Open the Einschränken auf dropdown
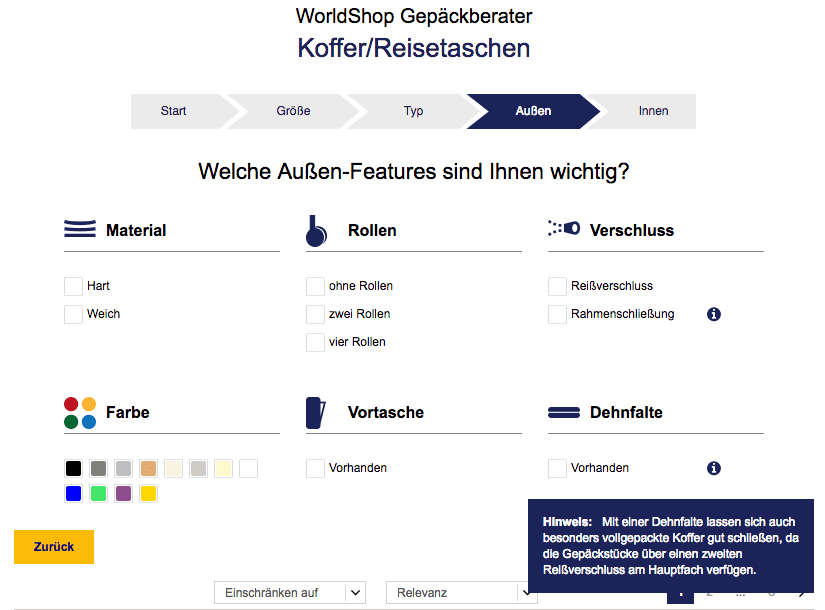Image resolution: width=825 pixels, height=610 pixels. tap(289, 592)
